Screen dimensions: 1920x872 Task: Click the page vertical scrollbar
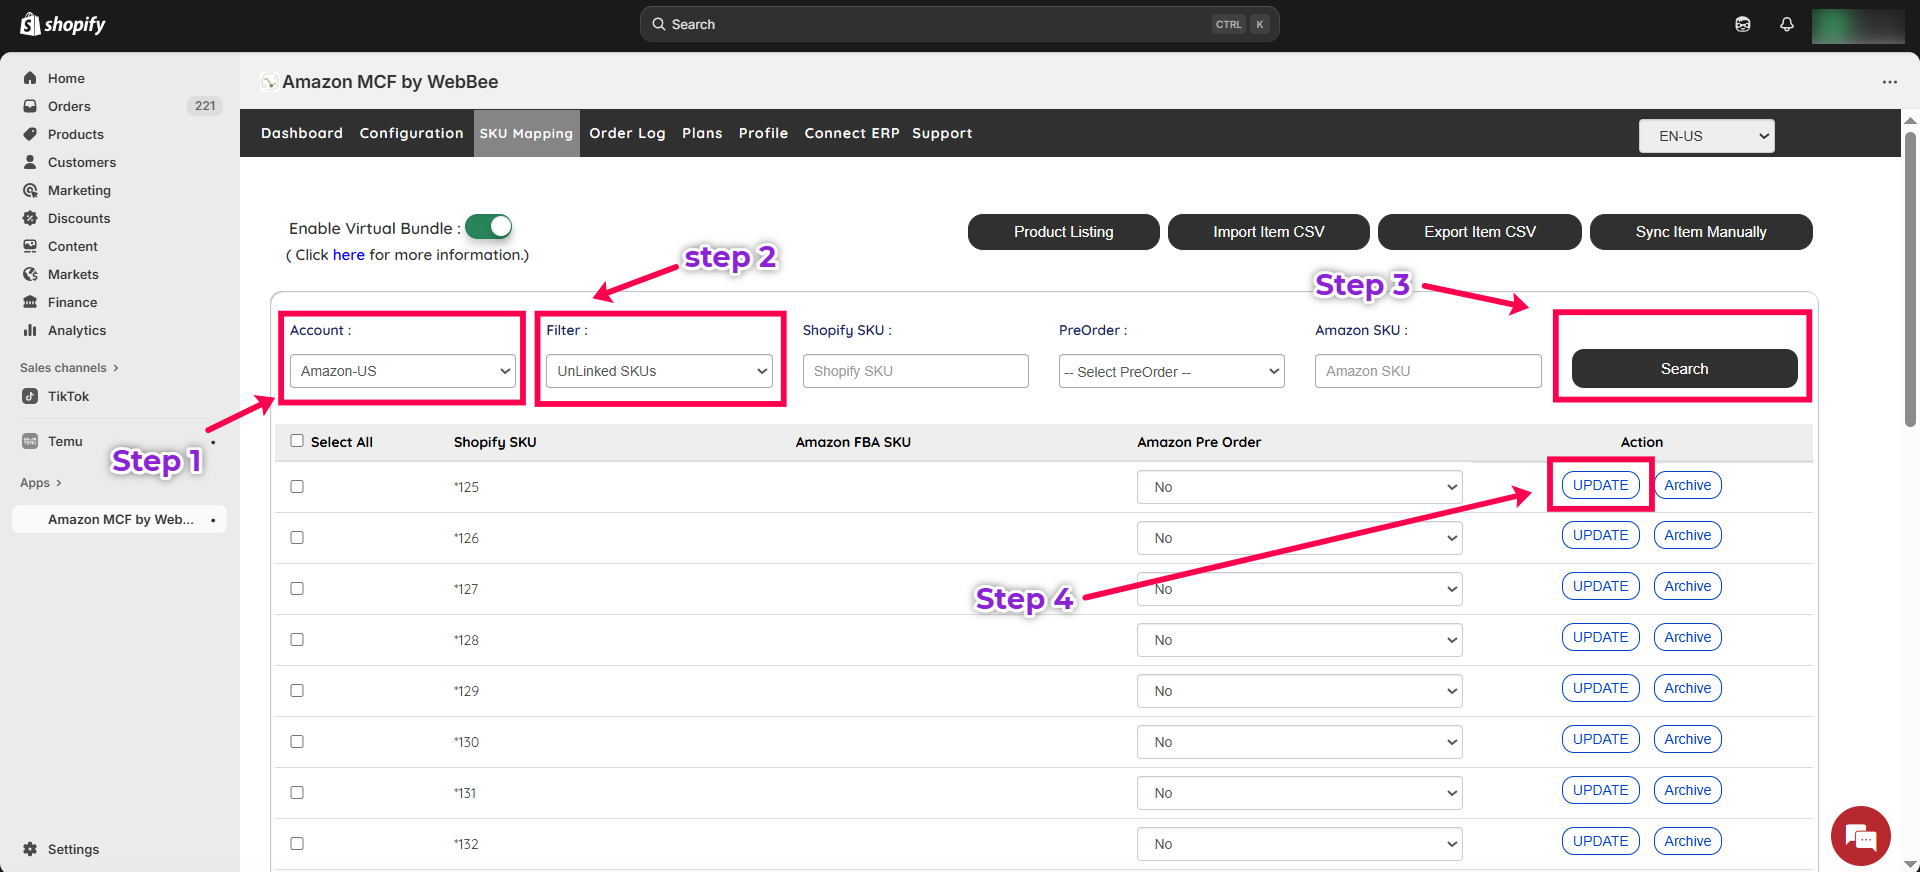point(1910,280)
